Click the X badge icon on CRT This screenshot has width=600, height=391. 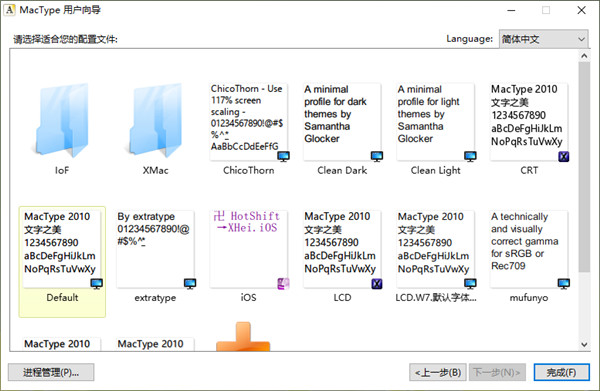click(x=564, y=156)
